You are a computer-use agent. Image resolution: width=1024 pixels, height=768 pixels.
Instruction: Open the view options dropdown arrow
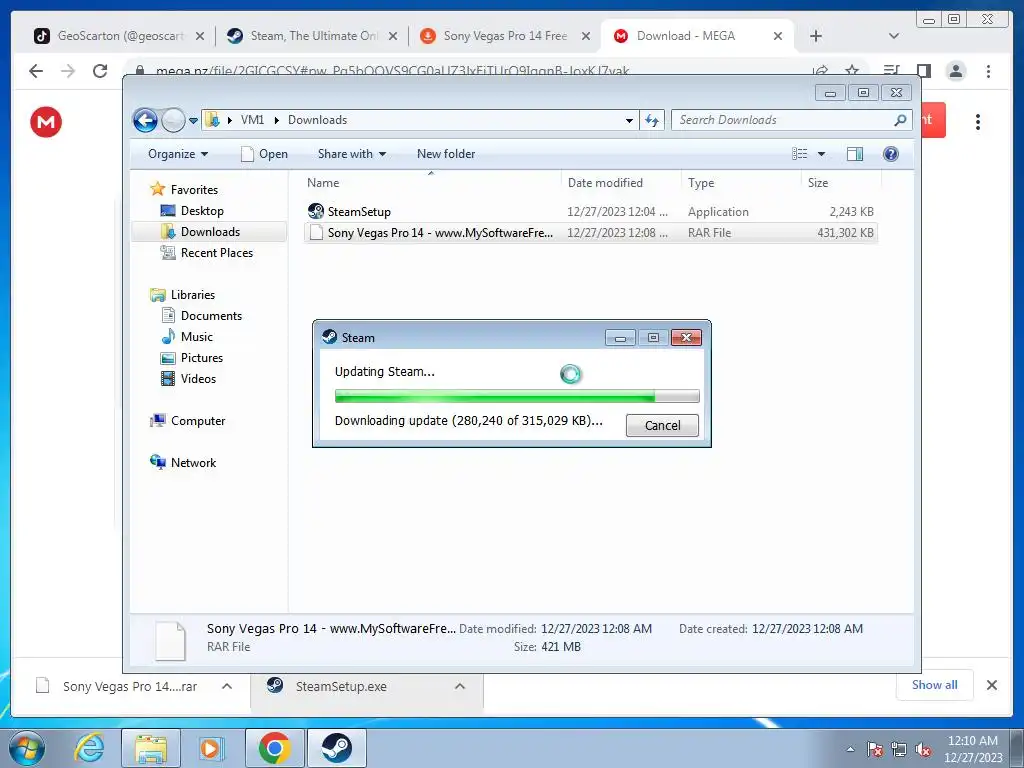tap(822, 154)
